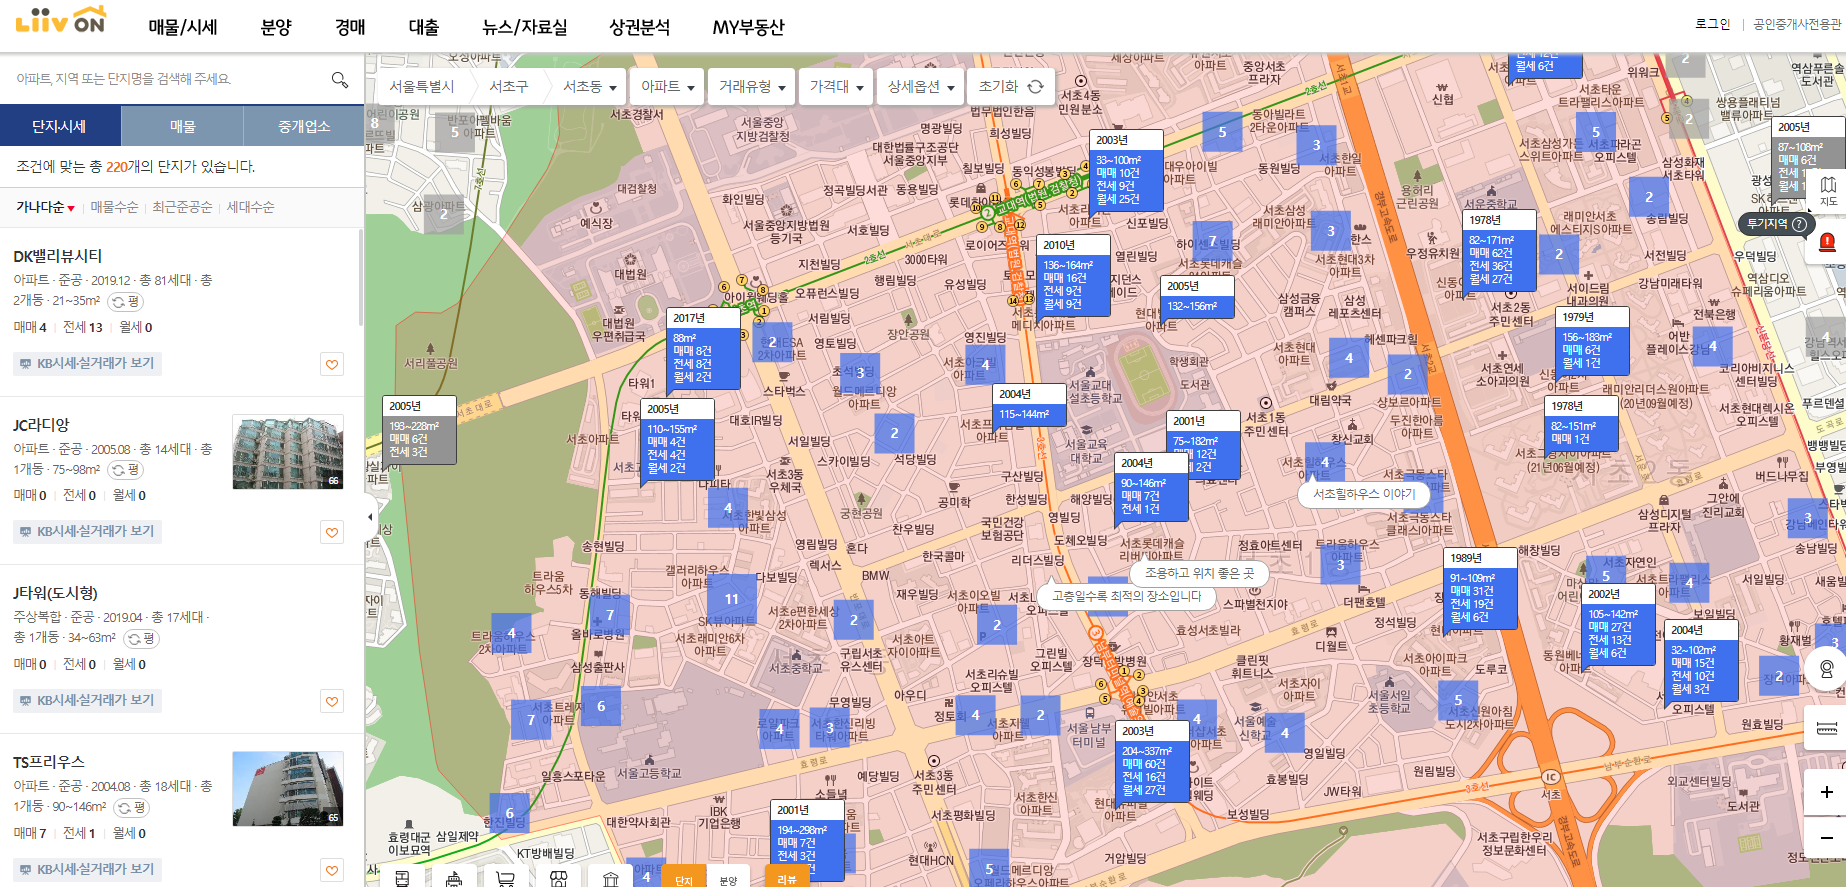Switch to the 단지시세 tab
1846x887 pixels.
click(60, 126)
